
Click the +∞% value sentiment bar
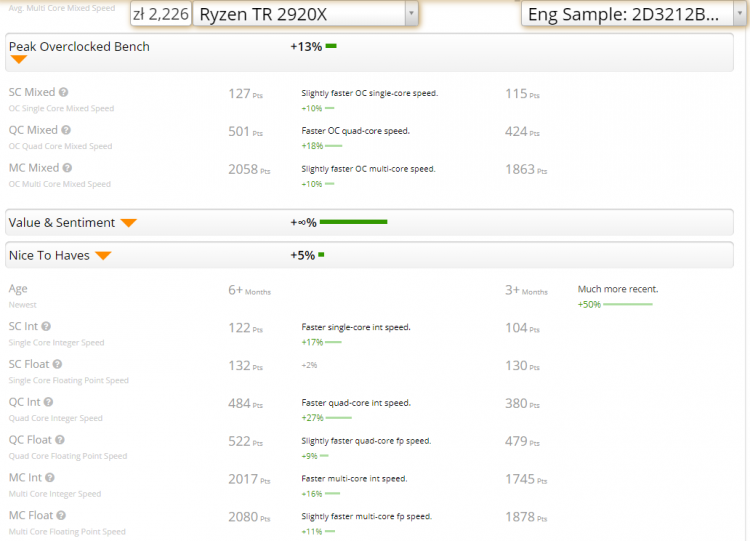point(353,221)
